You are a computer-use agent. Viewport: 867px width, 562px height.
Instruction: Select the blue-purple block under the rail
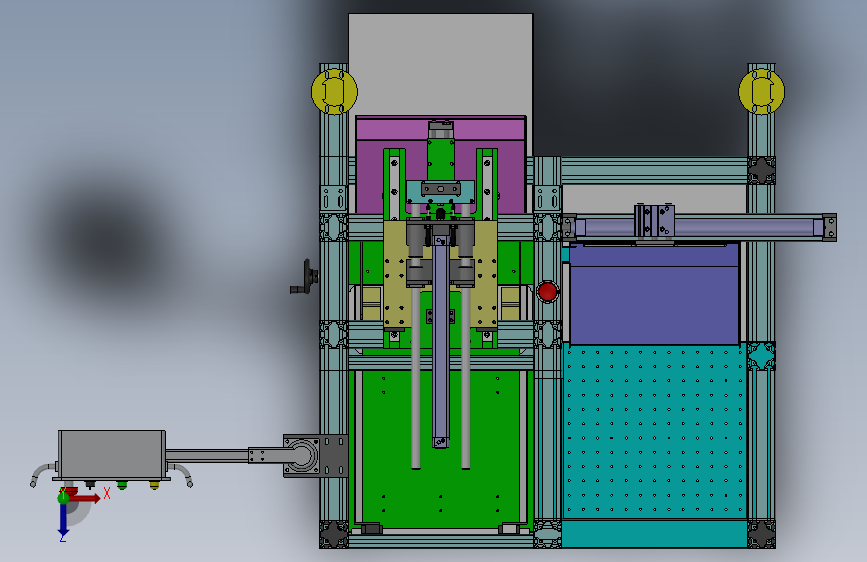tap(655, 294)
